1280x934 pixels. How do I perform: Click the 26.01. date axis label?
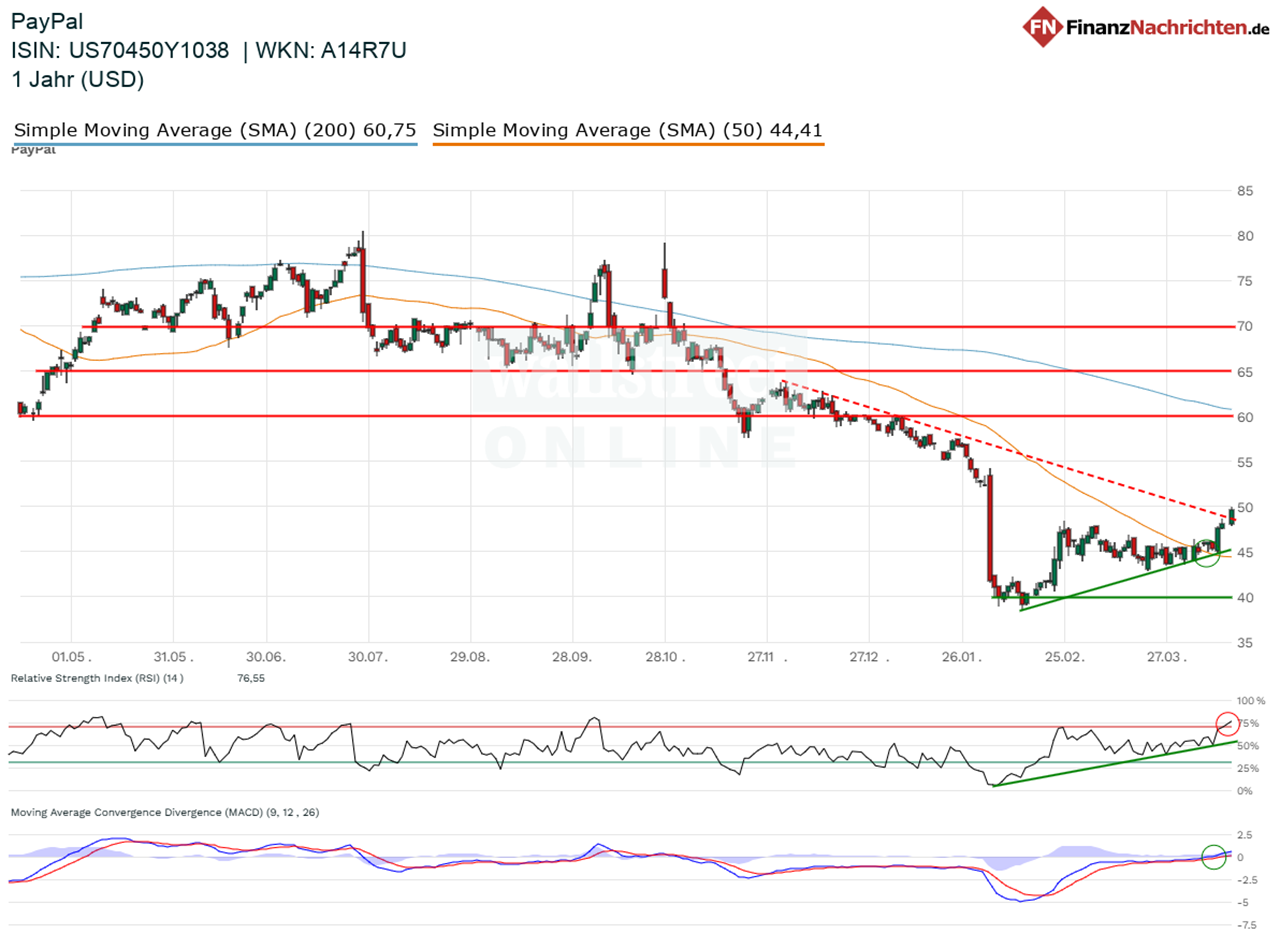pyautogui.click(x=961, y=658)
